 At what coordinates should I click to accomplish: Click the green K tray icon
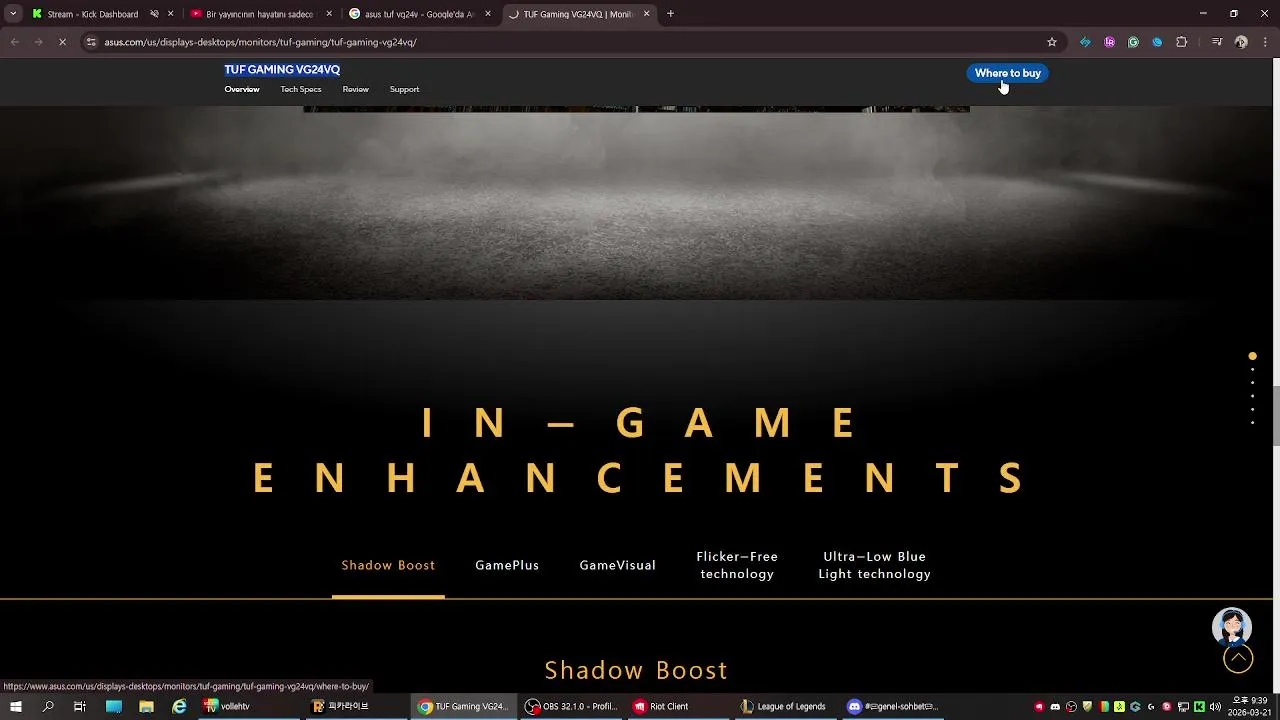1199,707
